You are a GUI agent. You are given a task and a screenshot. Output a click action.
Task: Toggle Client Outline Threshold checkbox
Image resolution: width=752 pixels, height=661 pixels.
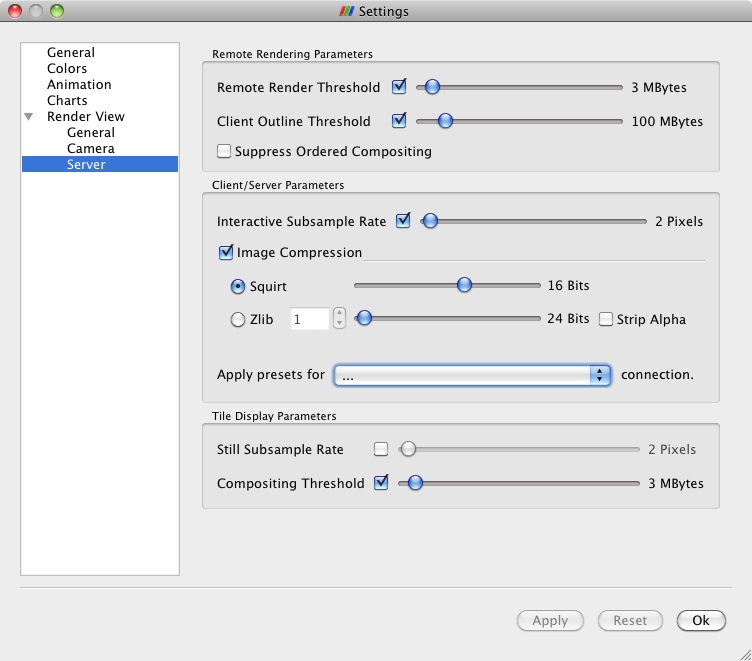coord(399,120)
